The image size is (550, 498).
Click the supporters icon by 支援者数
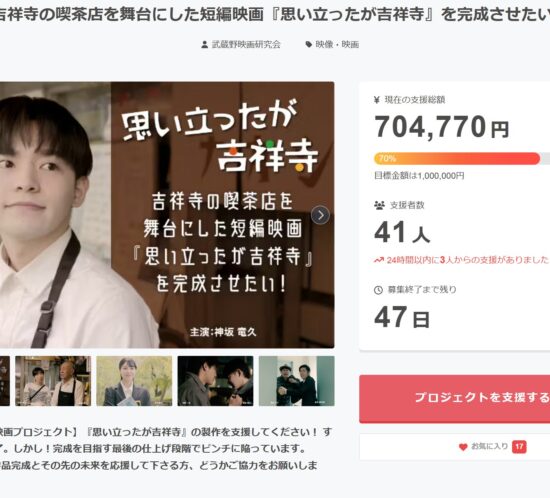pos(379,205)
